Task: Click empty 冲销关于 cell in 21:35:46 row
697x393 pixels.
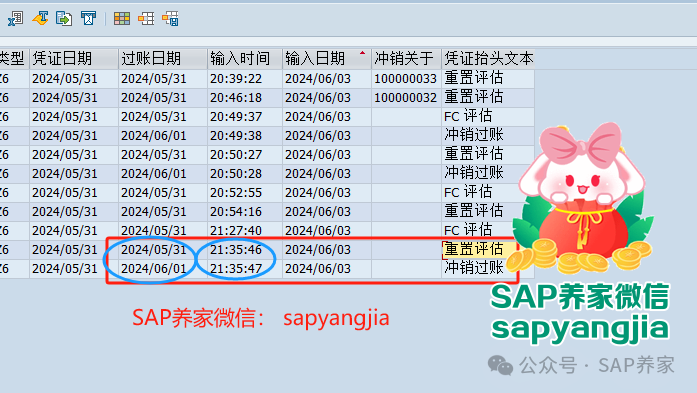Action: pos(406,250)
